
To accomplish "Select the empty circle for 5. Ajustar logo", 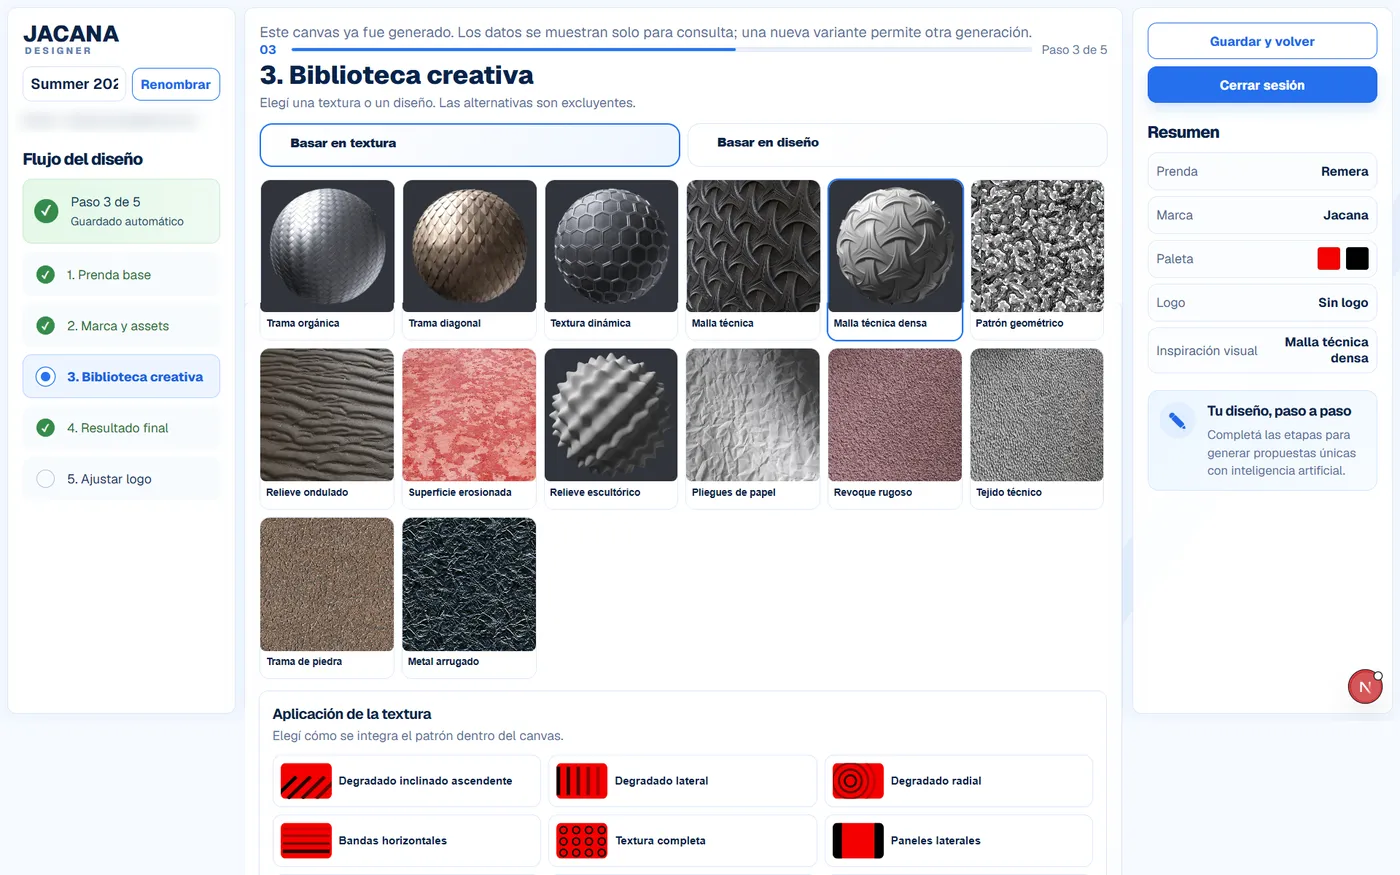I will (x=45, y=478).
